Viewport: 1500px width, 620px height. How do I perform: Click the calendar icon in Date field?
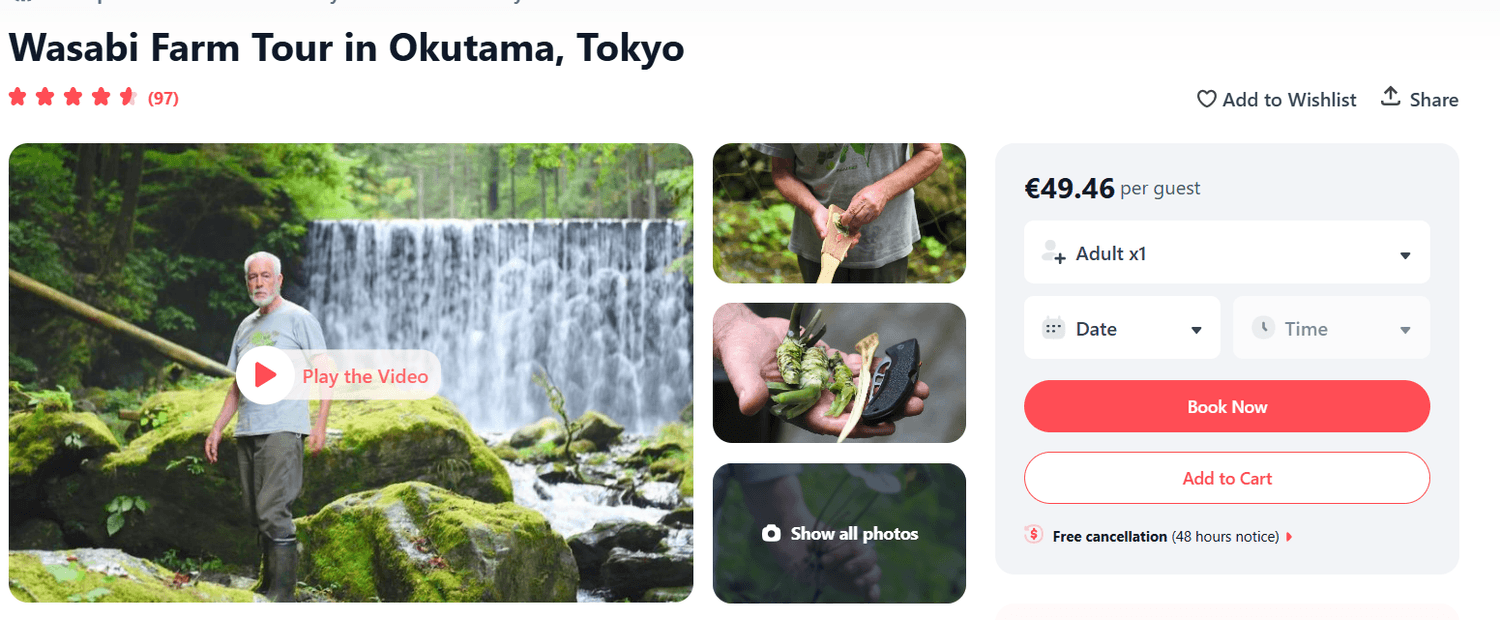pyautogui.click(x=1053, y=328)
